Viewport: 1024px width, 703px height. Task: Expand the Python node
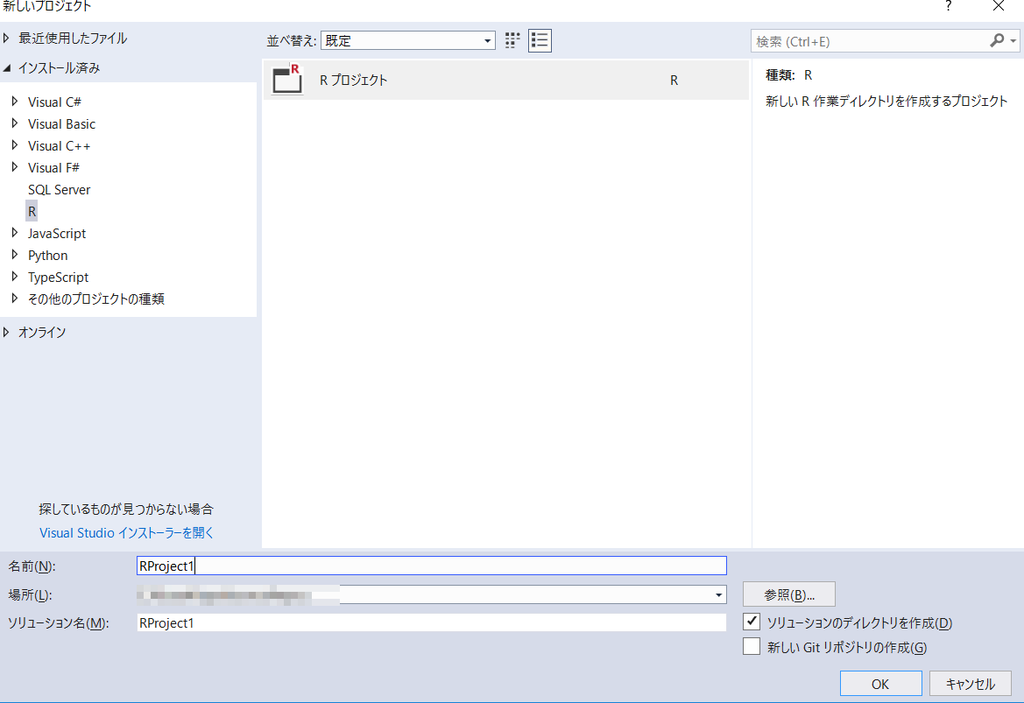pos(14,254)
